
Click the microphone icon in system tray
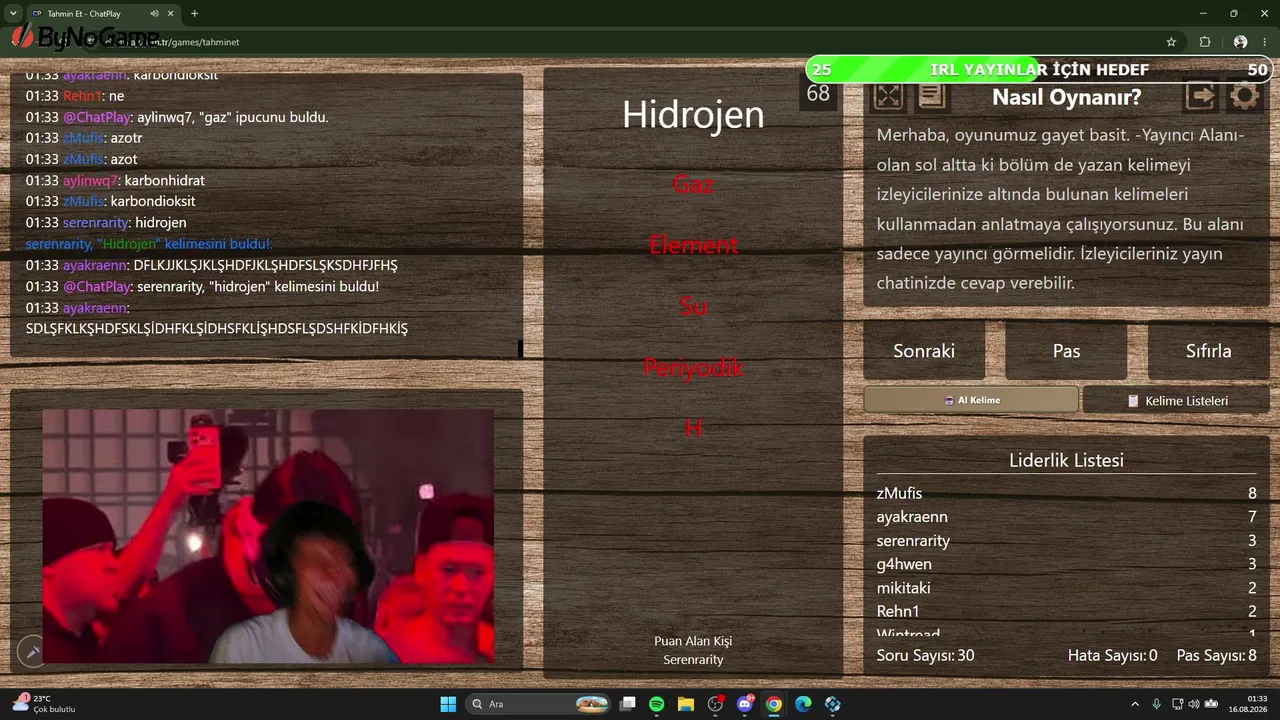[1157, 704]
